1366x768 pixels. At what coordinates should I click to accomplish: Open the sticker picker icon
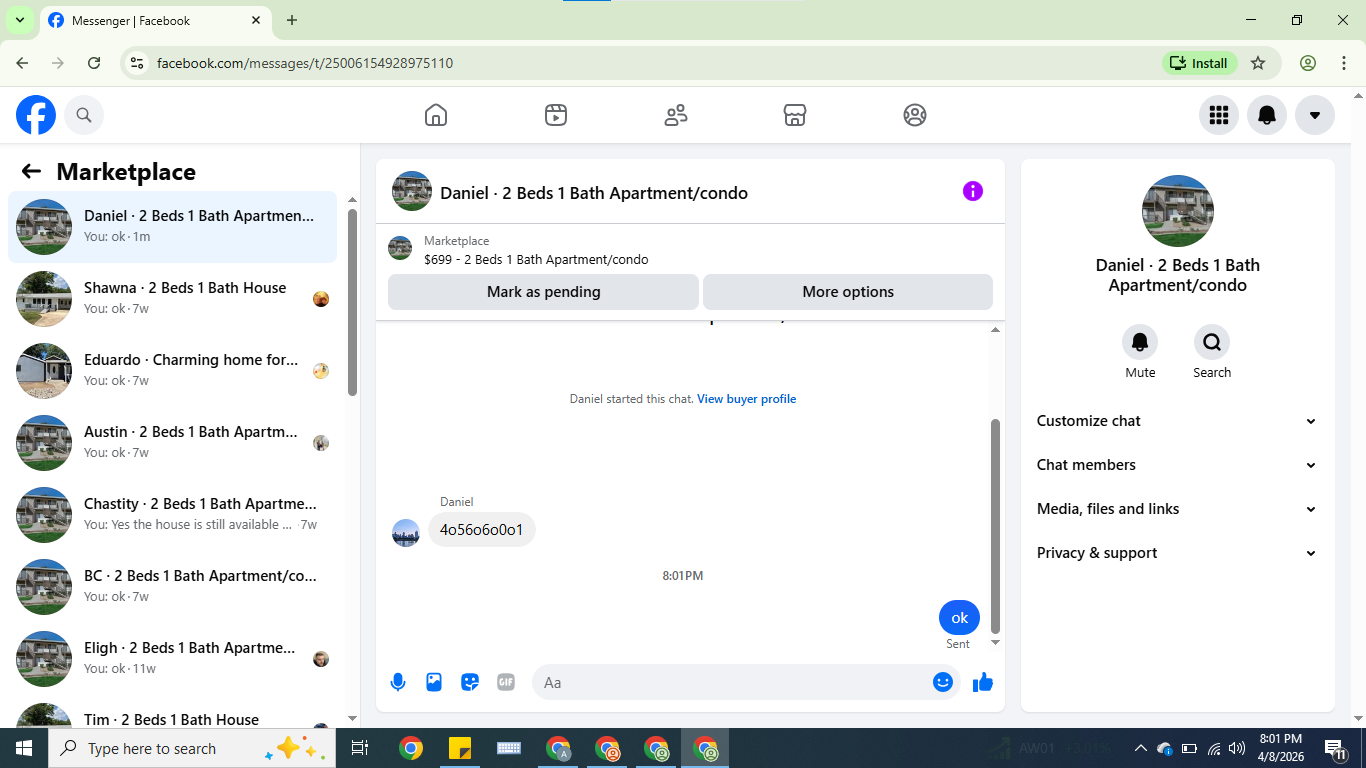(x=470, y=682)
